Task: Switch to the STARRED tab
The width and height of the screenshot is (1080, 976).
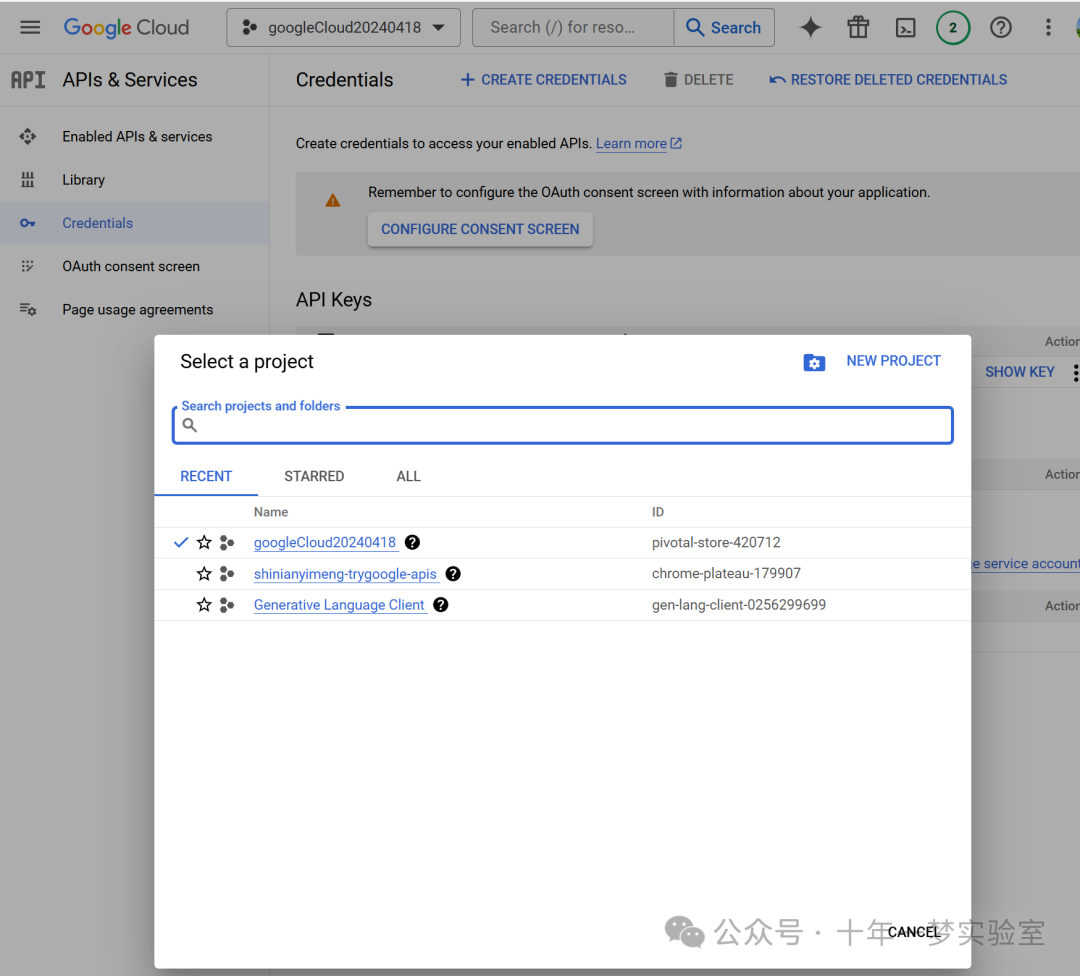Action: tap(314, 477)
